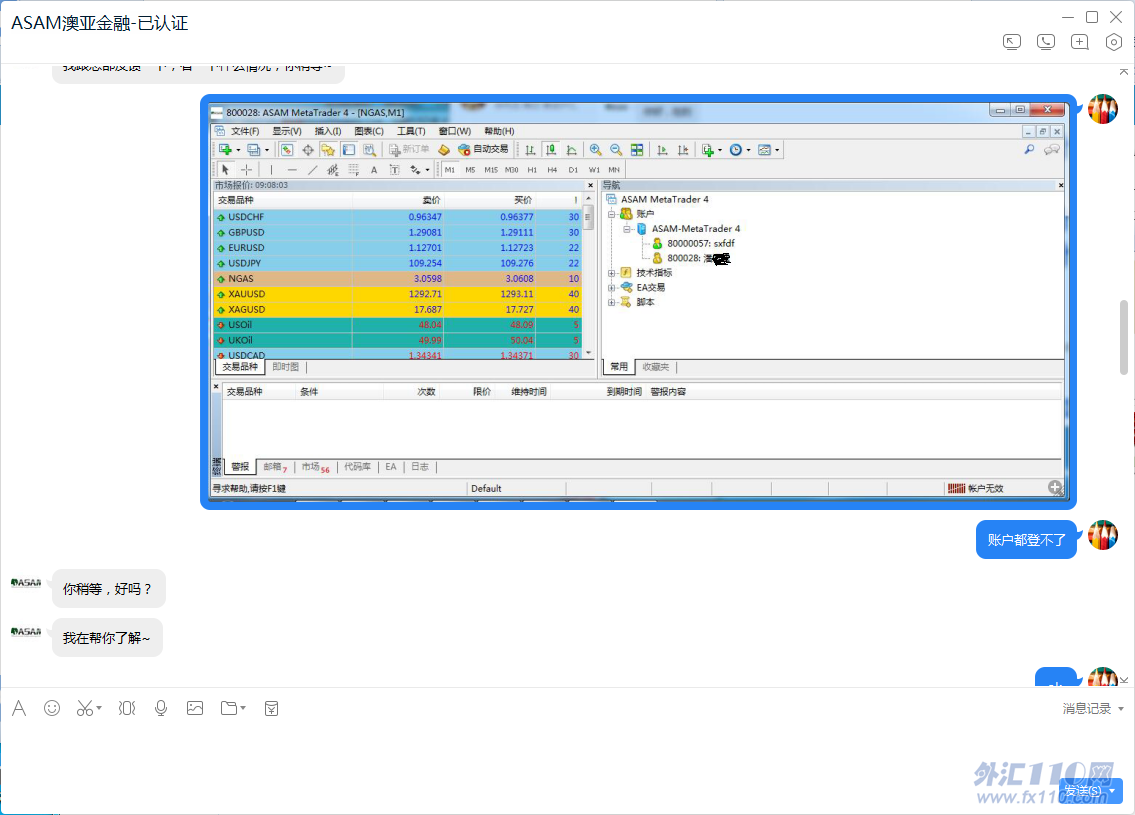Screen dimensions: 1135x815
Task: Open send options dropdown arrow
Action: click(x=1113, y=790)
